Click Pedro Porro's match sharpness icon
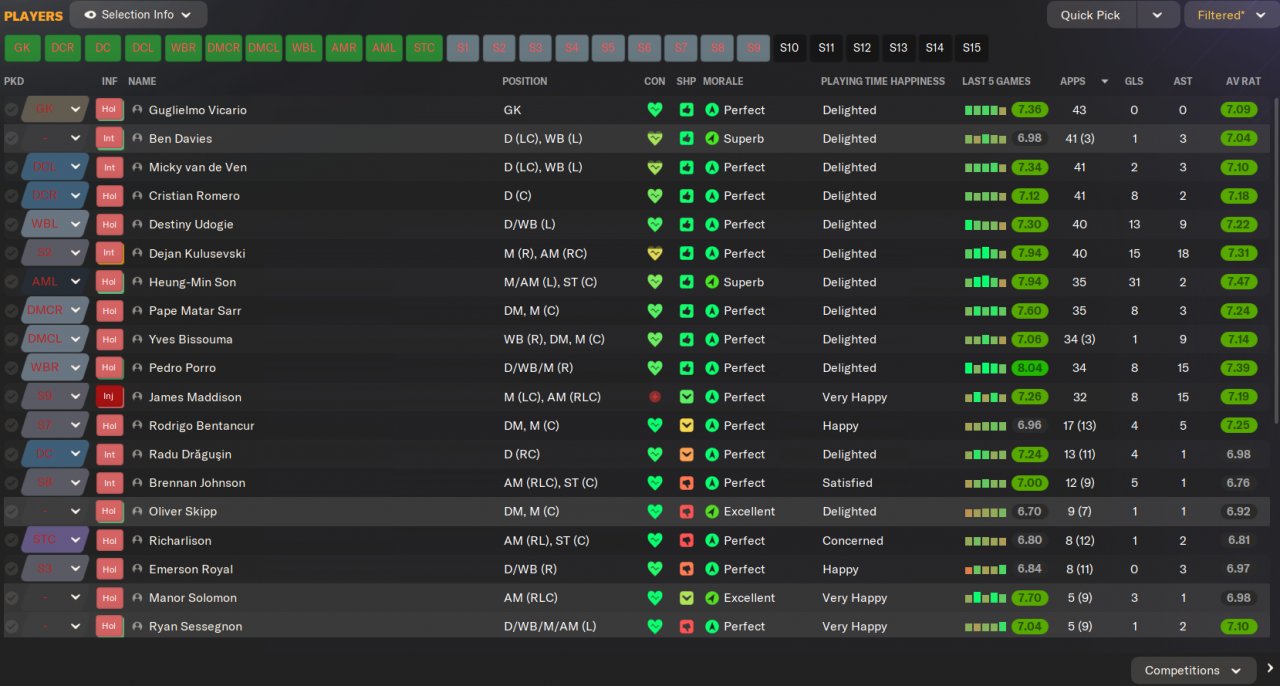 pyautogui.click(x=686, y=368)
